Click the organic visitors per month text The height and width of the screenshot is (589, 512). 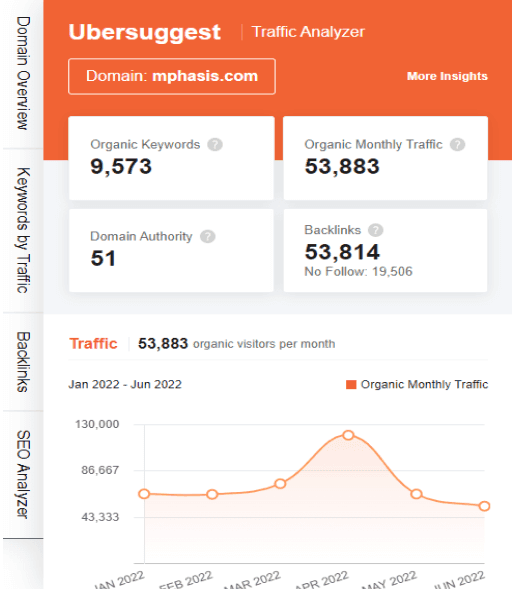[x=264, y=344]
